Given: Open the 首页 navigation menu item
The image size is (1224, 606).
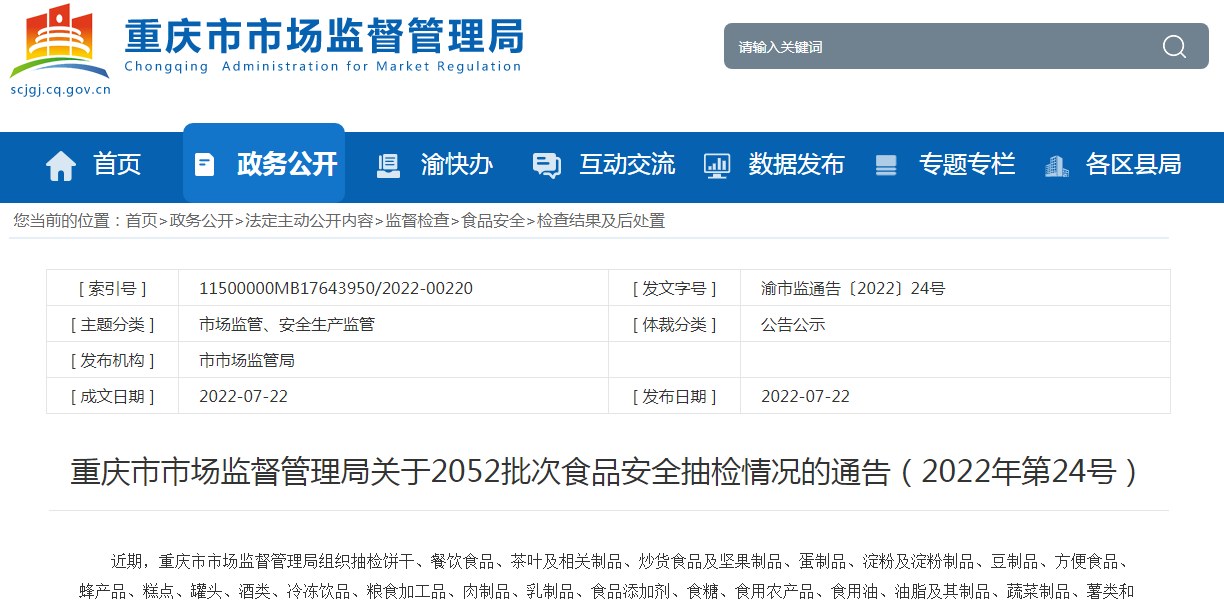Looking at the screenshot, I should 117,164.
